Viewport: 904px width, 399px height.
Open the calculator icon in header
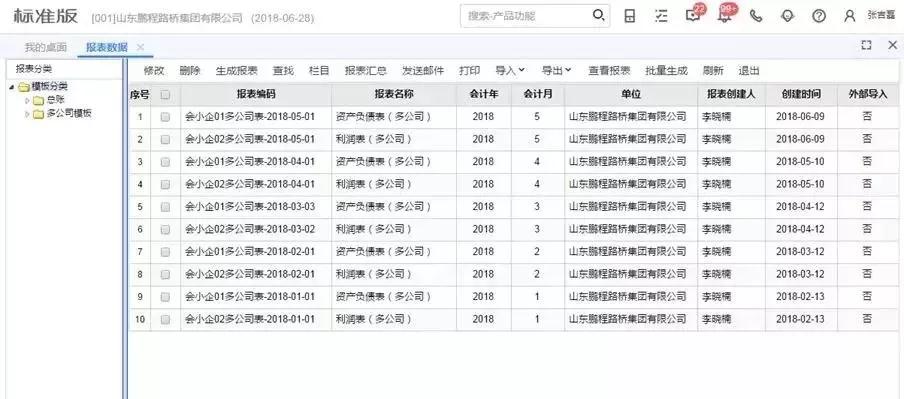630,16
